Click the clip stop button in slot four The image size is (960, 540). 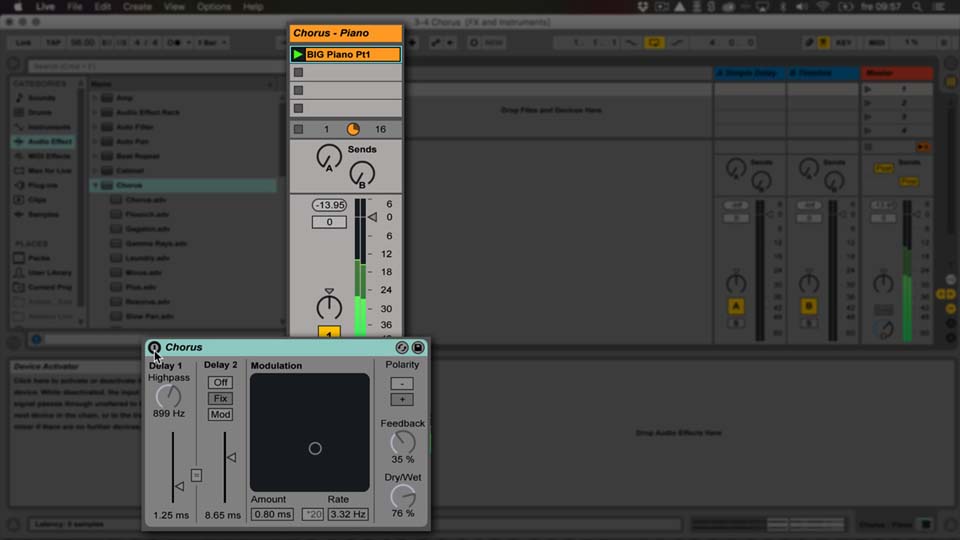[x=298, y=108]
